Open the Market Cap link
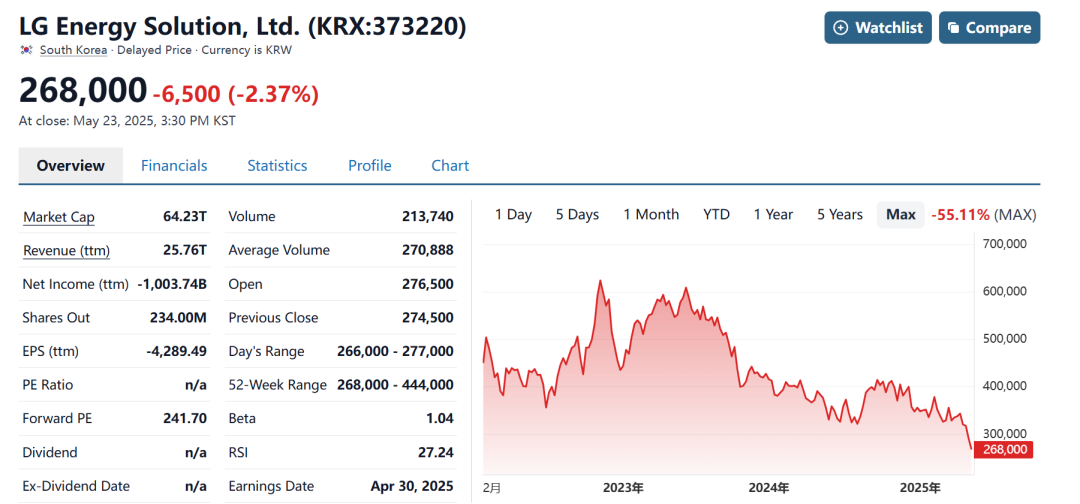1080x504 pixels. 59,217
